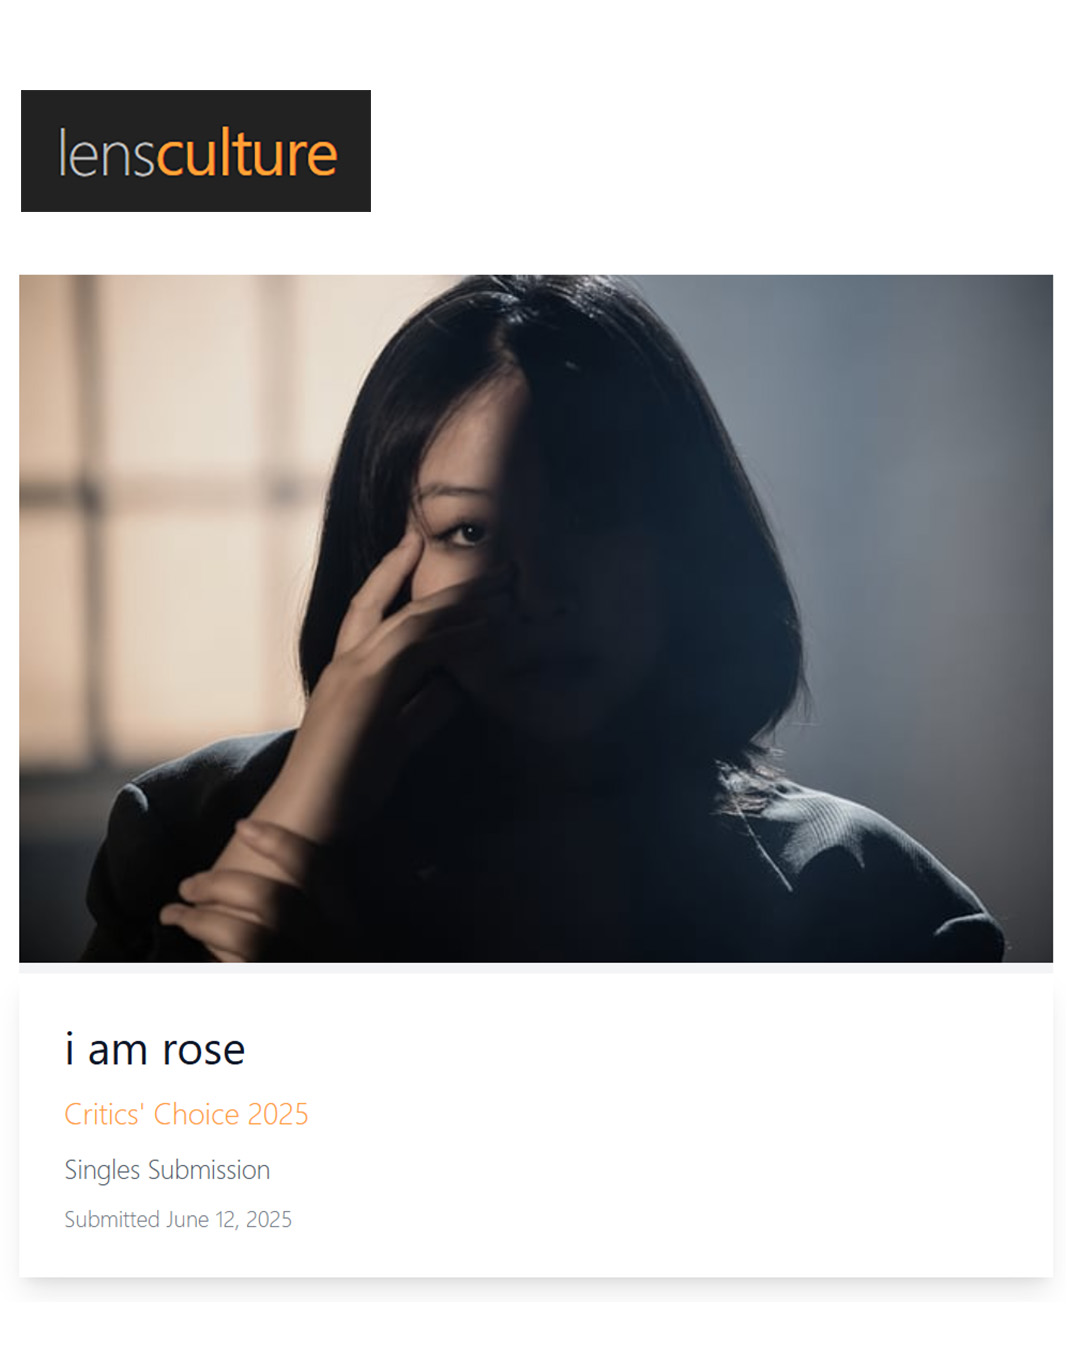Image resolution: width=1080 pixels, height=1350 pixels.
Task: Open the Critics' Choice 2025 link
Action: (x=186, y=1114)
